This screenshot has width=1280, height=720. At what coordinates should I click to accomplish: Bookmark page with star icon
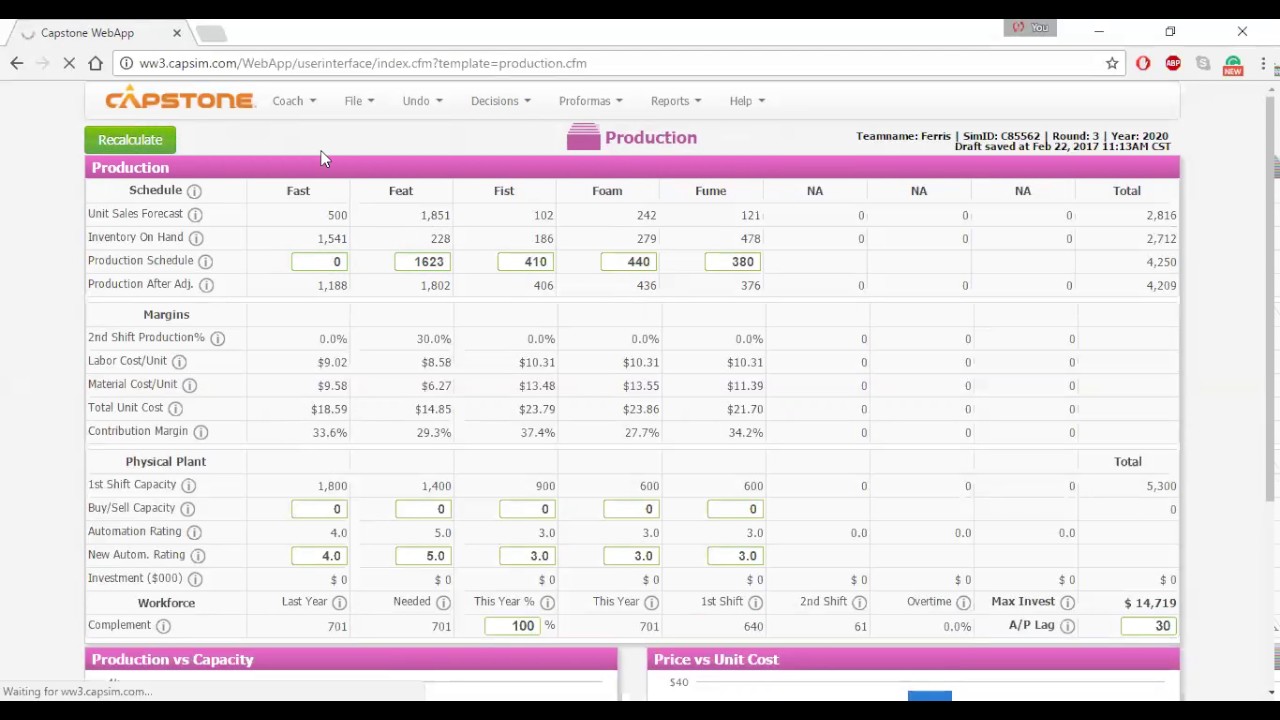[x=1112, y=63]
